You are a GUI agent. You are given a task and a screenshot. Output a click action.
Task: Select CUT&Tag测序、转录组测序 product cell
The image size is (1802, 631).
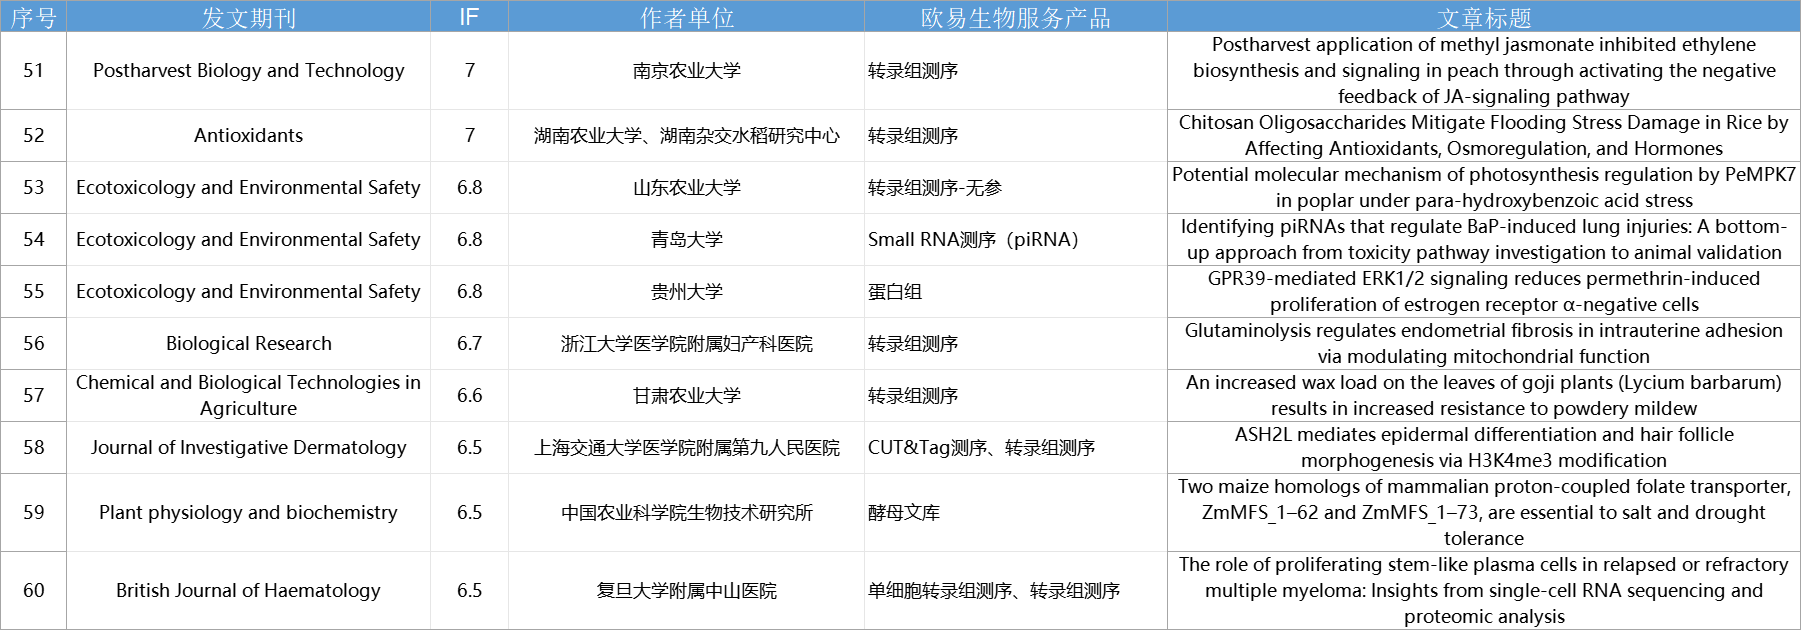1015,448
